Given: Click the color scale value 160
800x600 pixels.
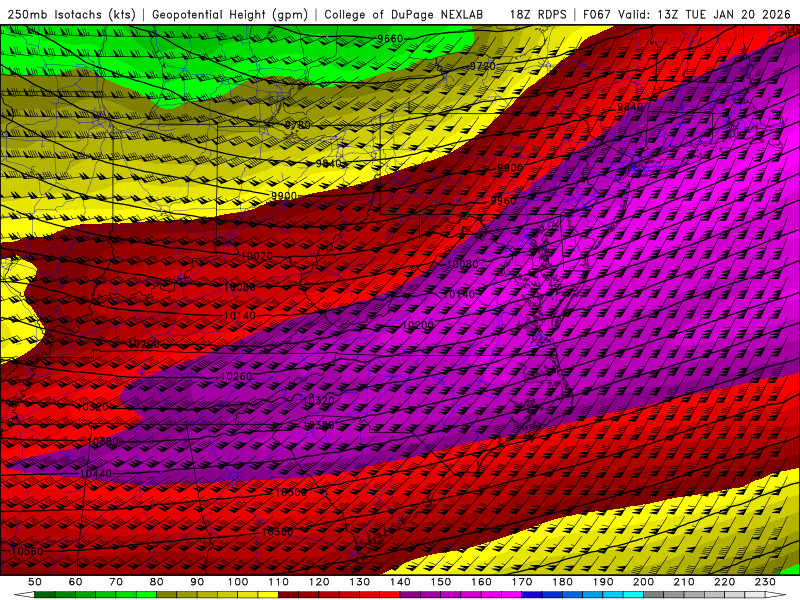Looking at the screenshot, I should click(481, 582).
